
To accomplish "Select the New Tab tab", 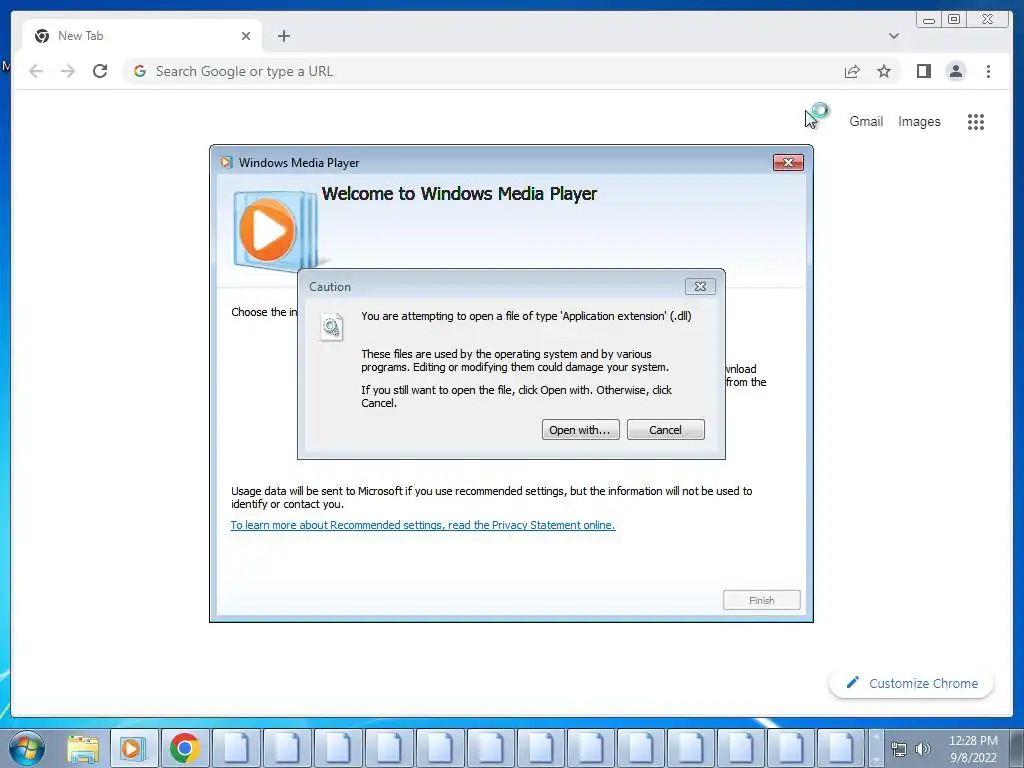I will click(142, 36).
